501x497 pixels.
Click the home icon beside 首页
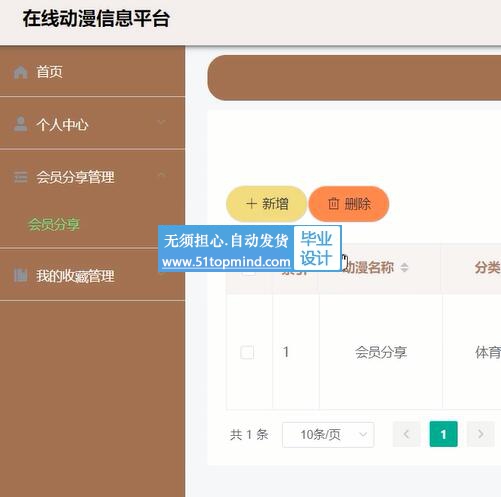coord(21,72)
